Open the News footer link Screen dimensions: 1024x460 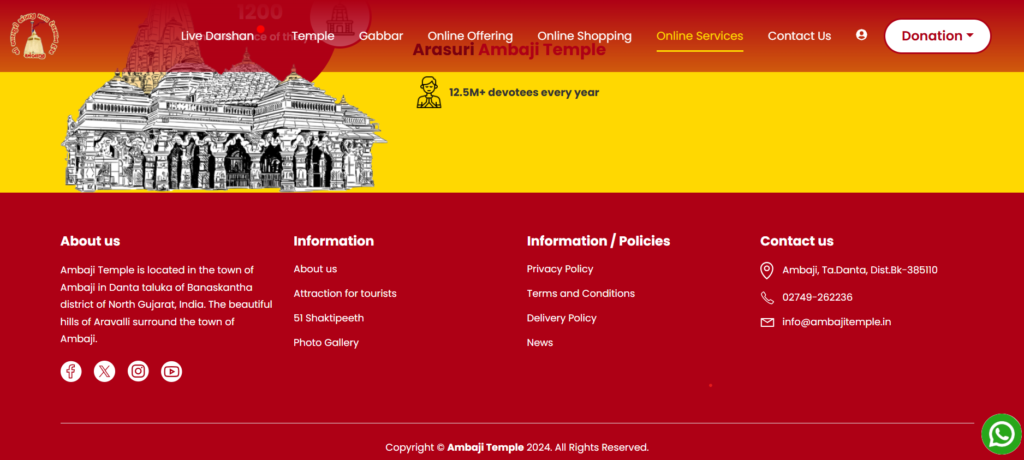539,342
